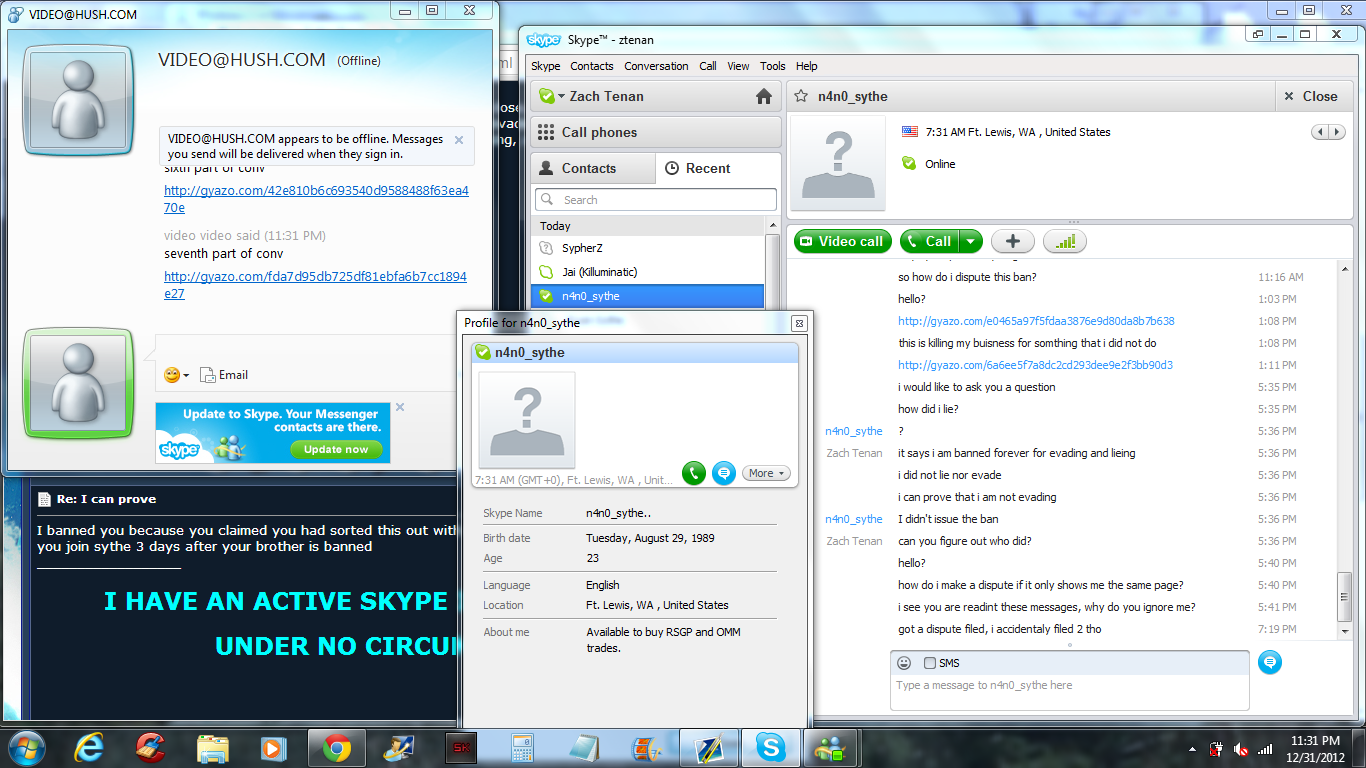Show the previous item with the left arrow
This screenshot has width=1366, height=768.
tap(1321, 132)
